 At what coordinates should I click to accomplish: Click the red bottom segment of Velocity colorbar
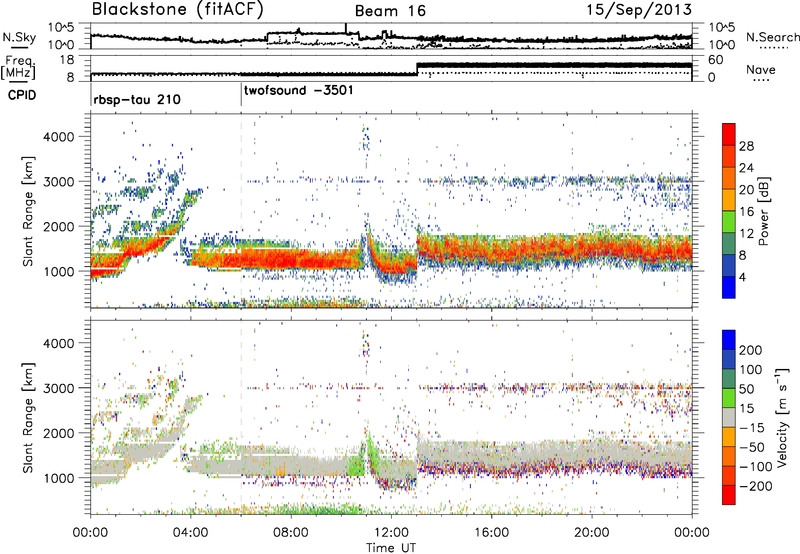pyautogui.click(x=729, y=495)
